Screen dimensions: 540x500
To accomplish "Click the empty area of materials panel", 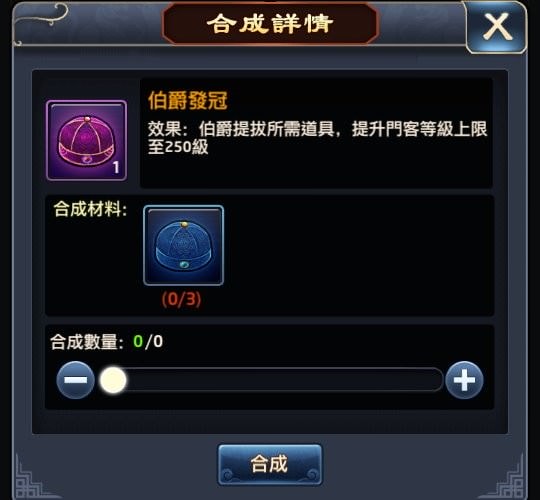I will (x=358, y=256).
